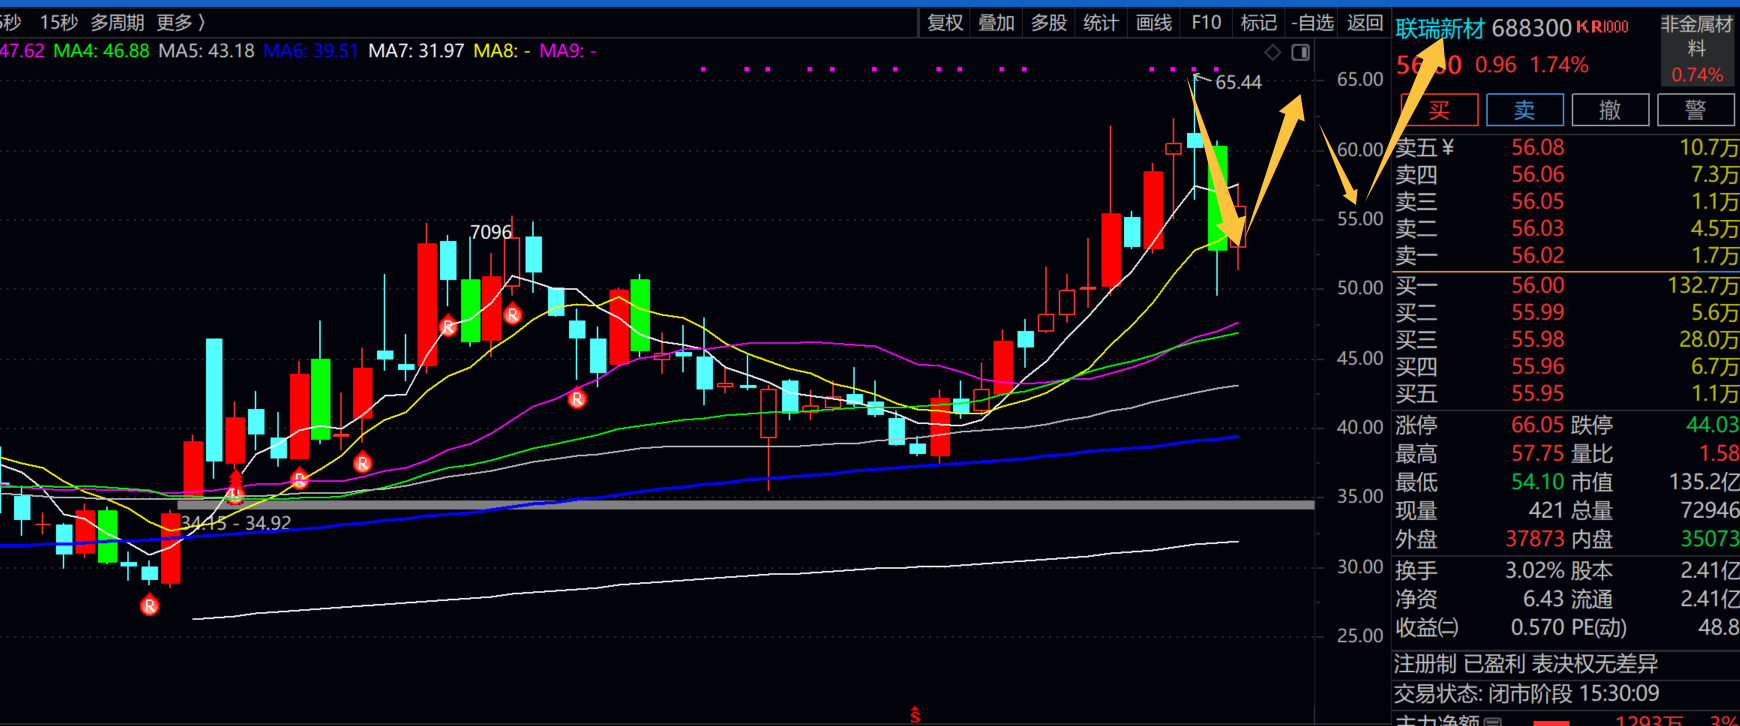Screen dimensions: 1740x726
Task: Click the R marker below the lowest candle
Action: pyautogui.click(x=149, y=605)
